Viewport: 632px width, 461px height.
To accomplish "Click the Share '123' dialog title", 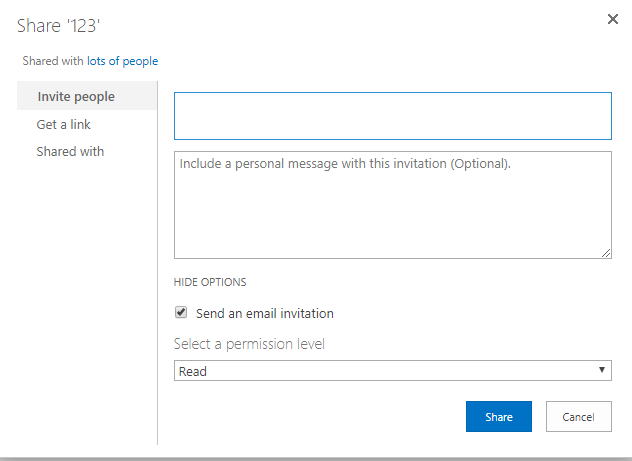I will pos(58,26).
